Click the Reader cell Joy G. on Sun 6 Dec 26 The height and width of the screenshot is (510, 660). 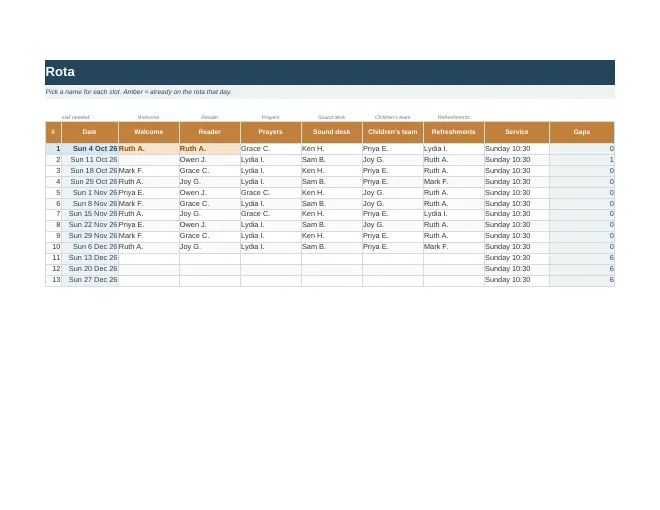210,247
